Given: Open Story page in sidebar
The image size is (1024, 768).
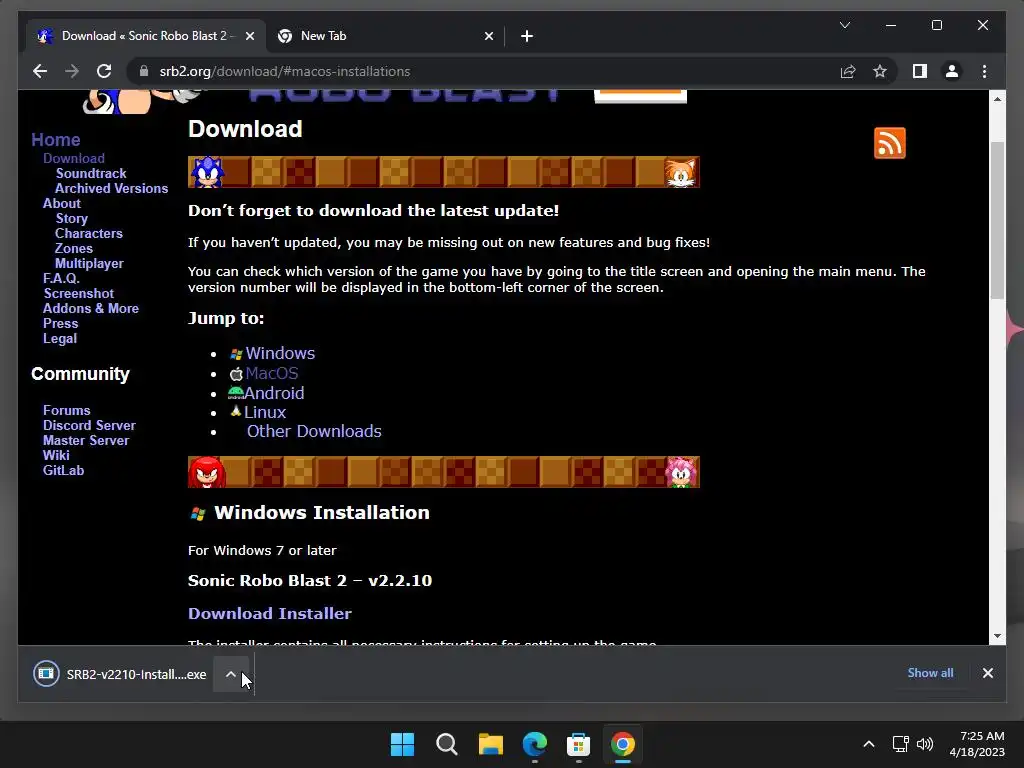Looking at the screenshot, I should point(71,218).
